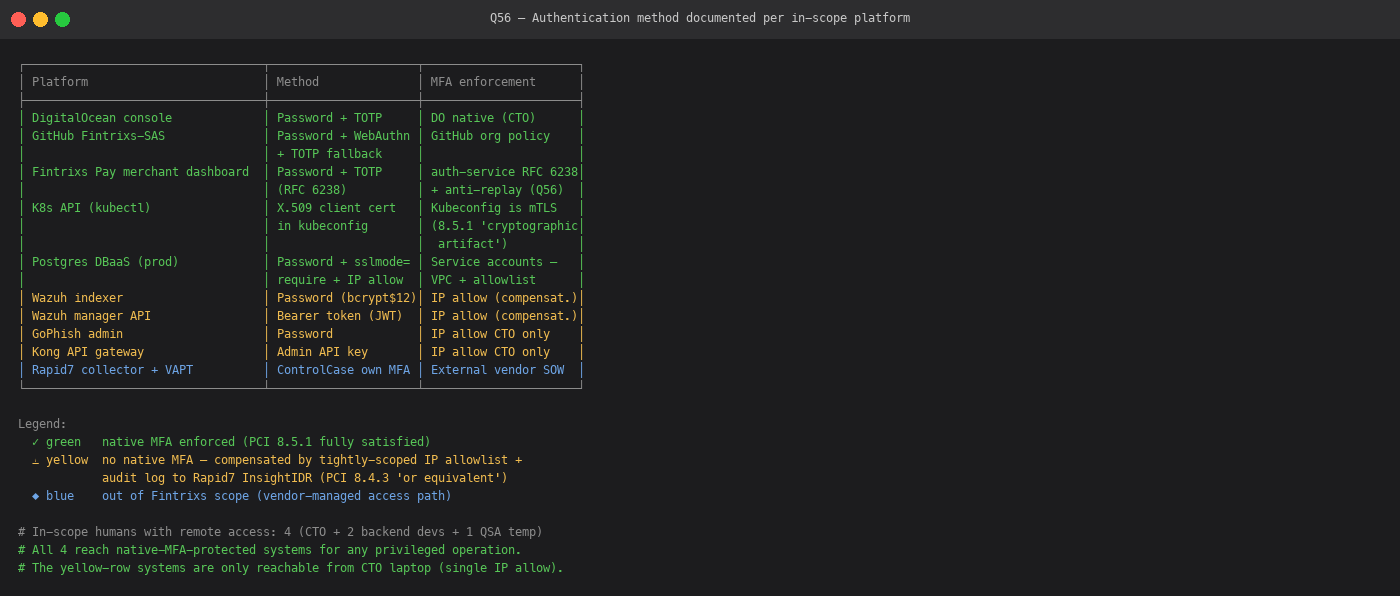
Task: Click the 'Kubeconfig is mTLS' cell
Action: point(494,208)
